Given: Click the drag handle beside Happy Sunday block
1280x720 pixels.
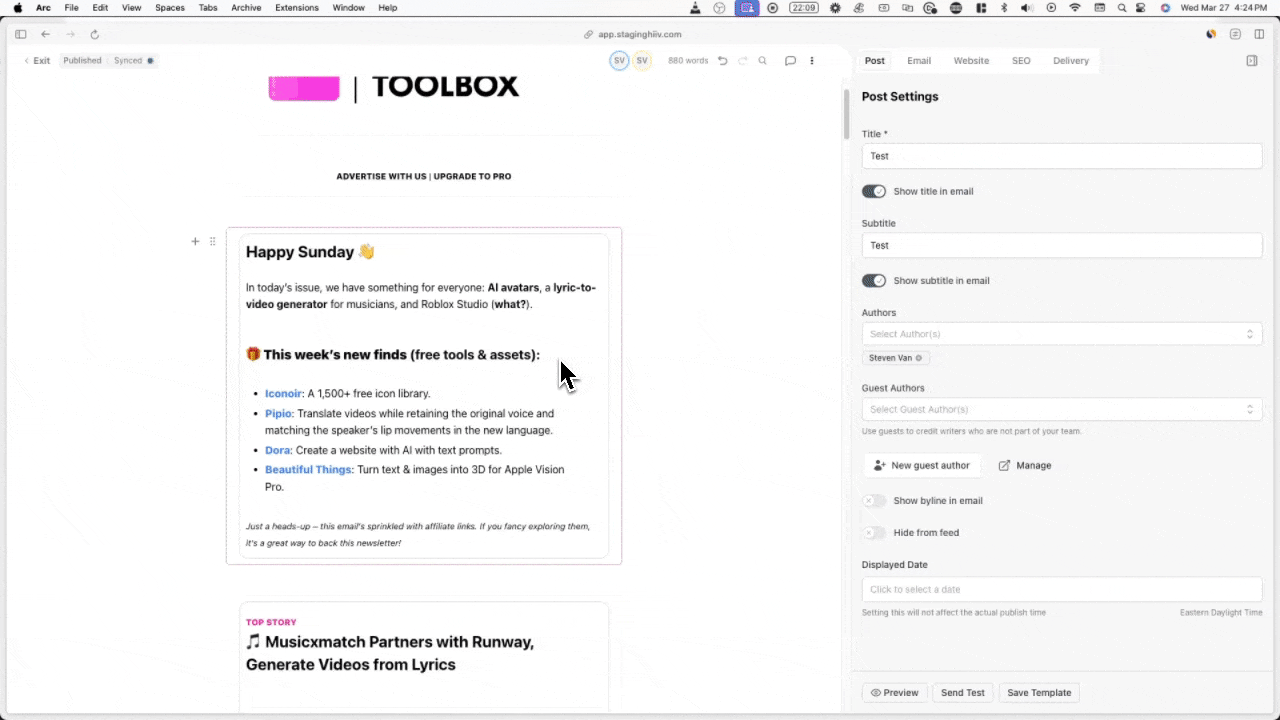Looking at the screenshot, I should coord(212,241).
